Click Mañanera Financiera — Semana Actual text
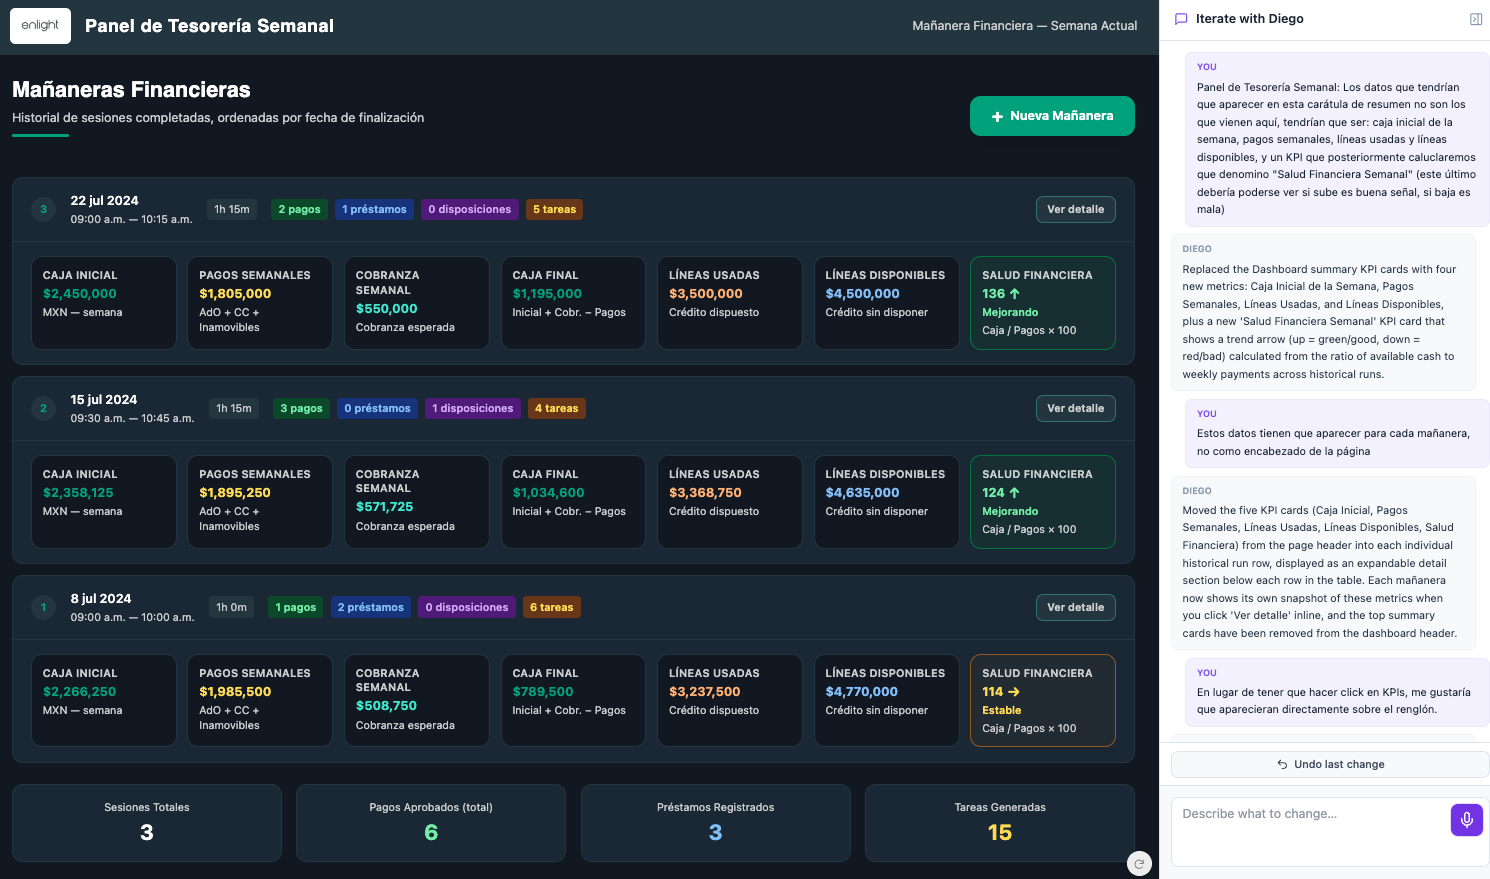Image resolution: width=1490 pixels, height=879 pixels. pyautogui.click(x=1025, y=26)
